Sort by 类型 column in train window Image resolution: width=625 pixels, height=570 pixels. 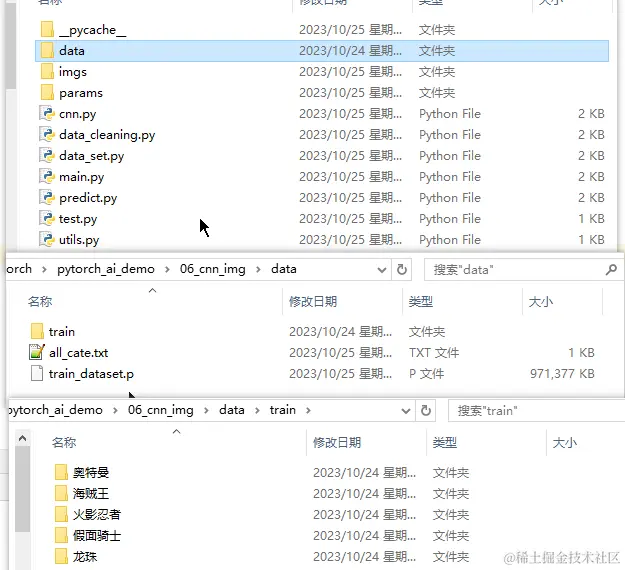(444, 442)
